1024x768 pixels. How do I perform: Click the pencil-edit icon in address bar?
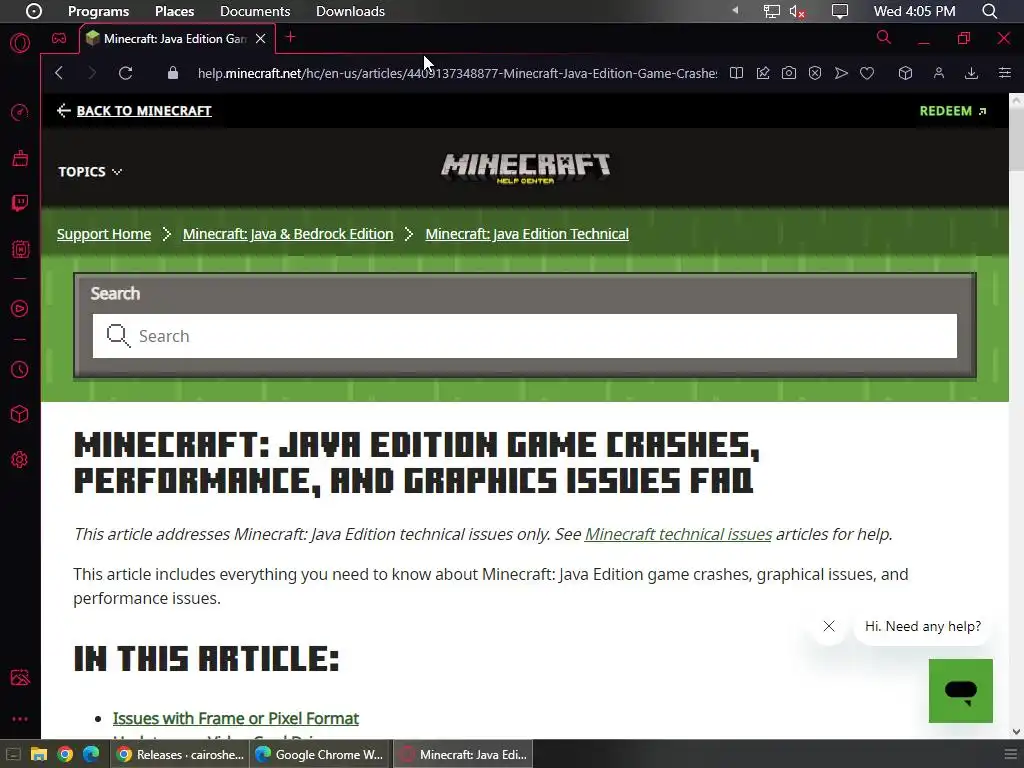click(x=763, y=73)
